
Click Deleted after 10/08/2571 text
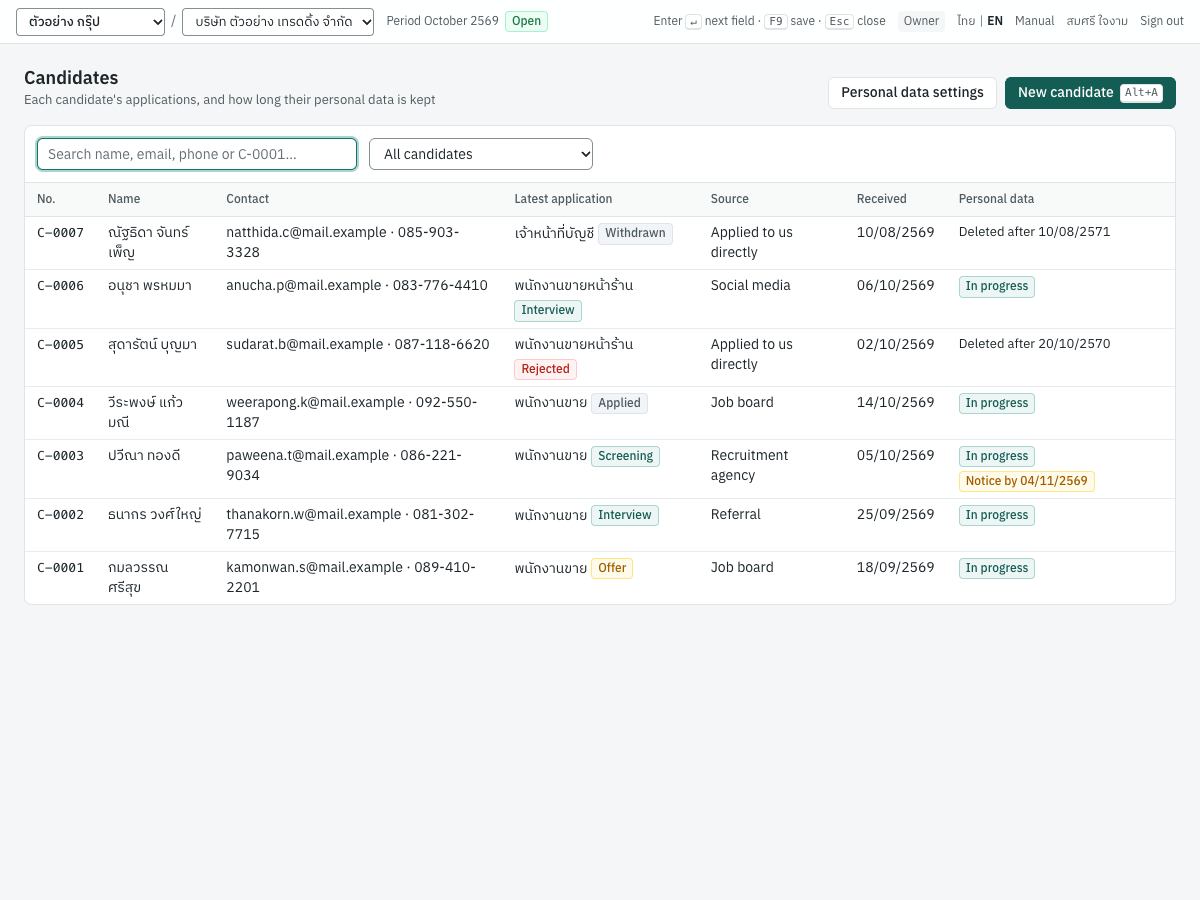pyautogui.click(x=1034, y=232)
